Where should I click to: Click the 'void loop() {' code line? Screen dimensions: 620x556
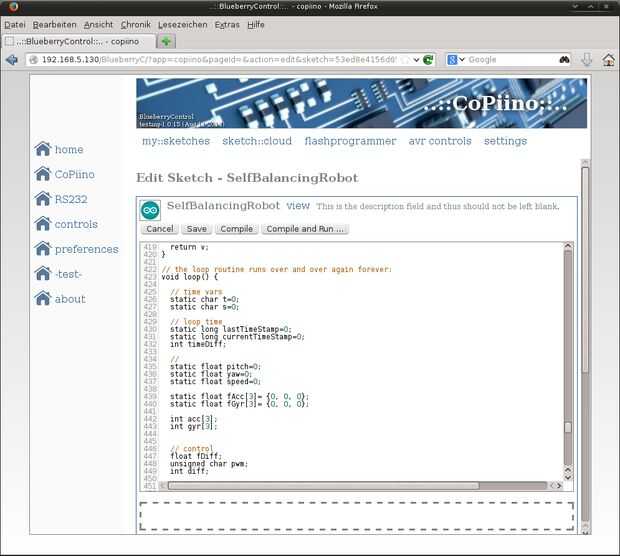(190, 277)
